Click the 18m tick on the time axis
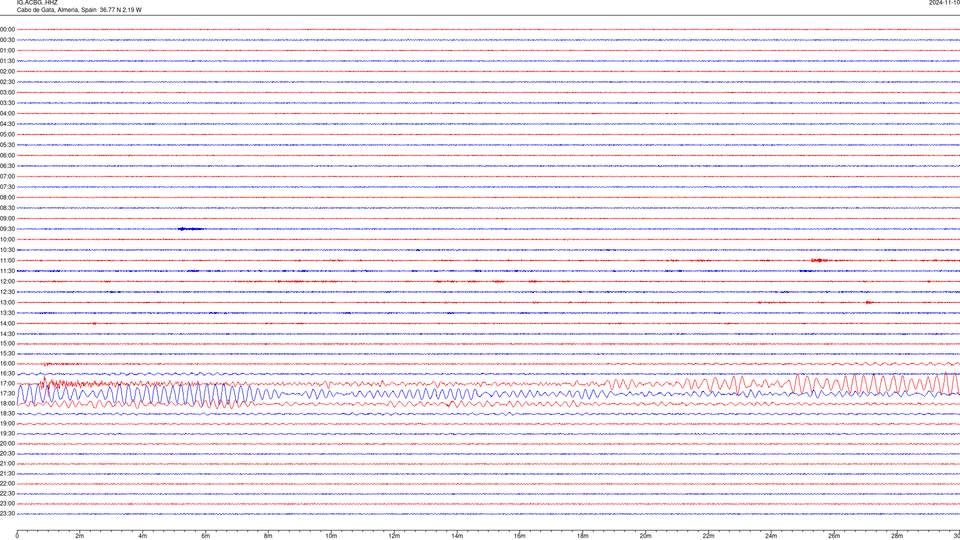The width and height of the screenshot is (960, 540). (582, 536)
